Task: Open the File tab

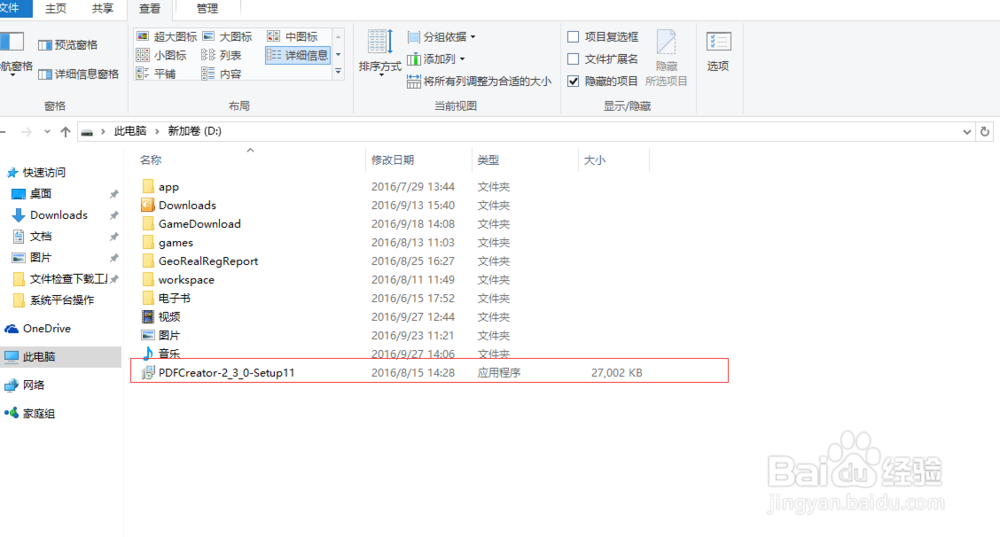Action: click(10, 8)
